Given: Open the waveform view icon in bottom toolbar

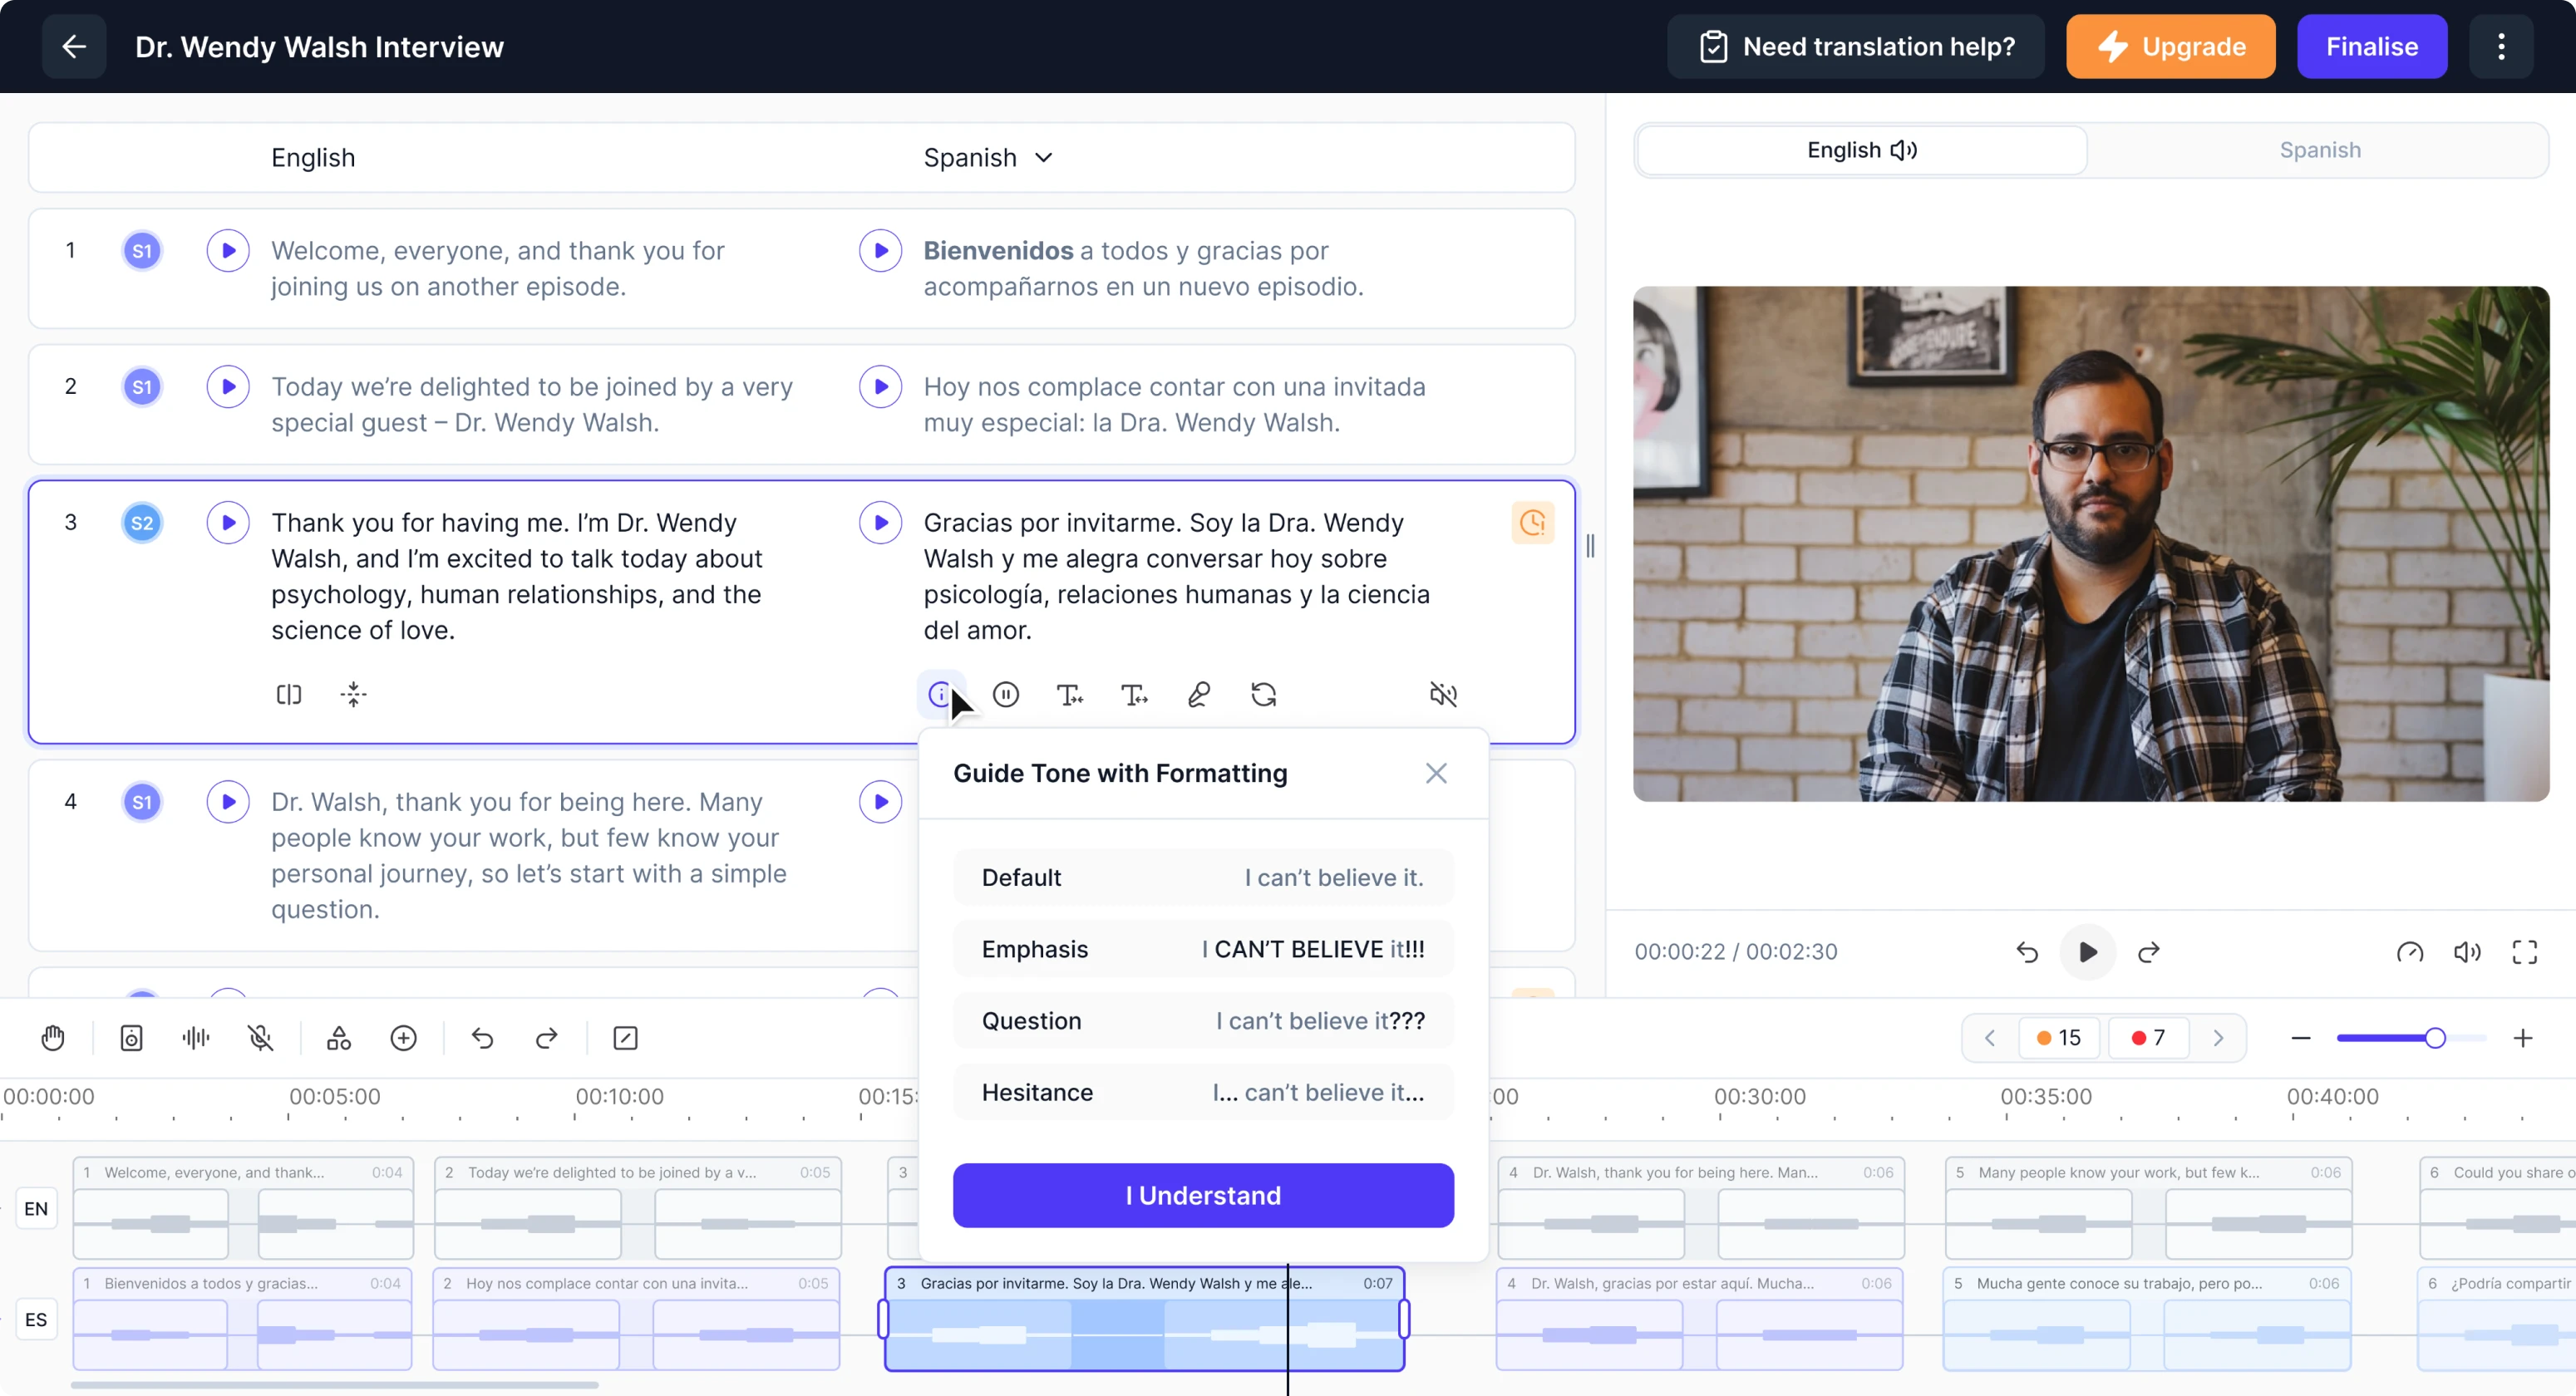Looking at the screenshot, I should pos(195,1038).
